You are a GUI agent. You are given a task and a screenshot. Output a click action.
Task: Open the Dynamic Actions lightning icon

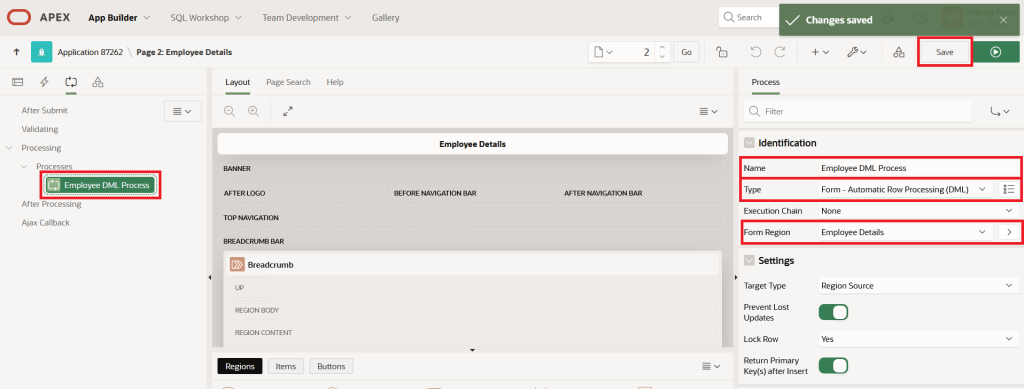(x=44, y=82)
